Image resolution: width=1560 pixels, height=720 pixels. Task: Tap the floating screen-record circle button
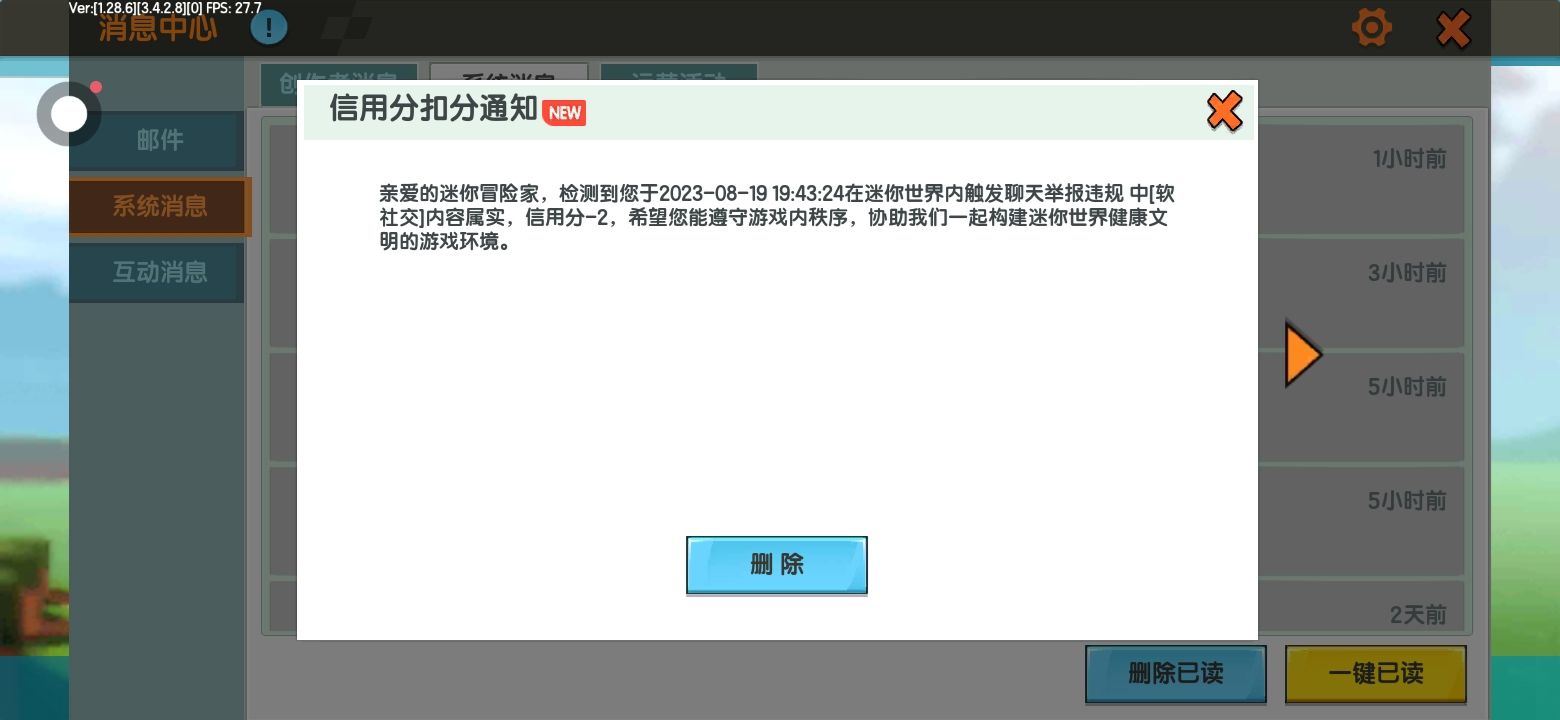click(69, 114)
